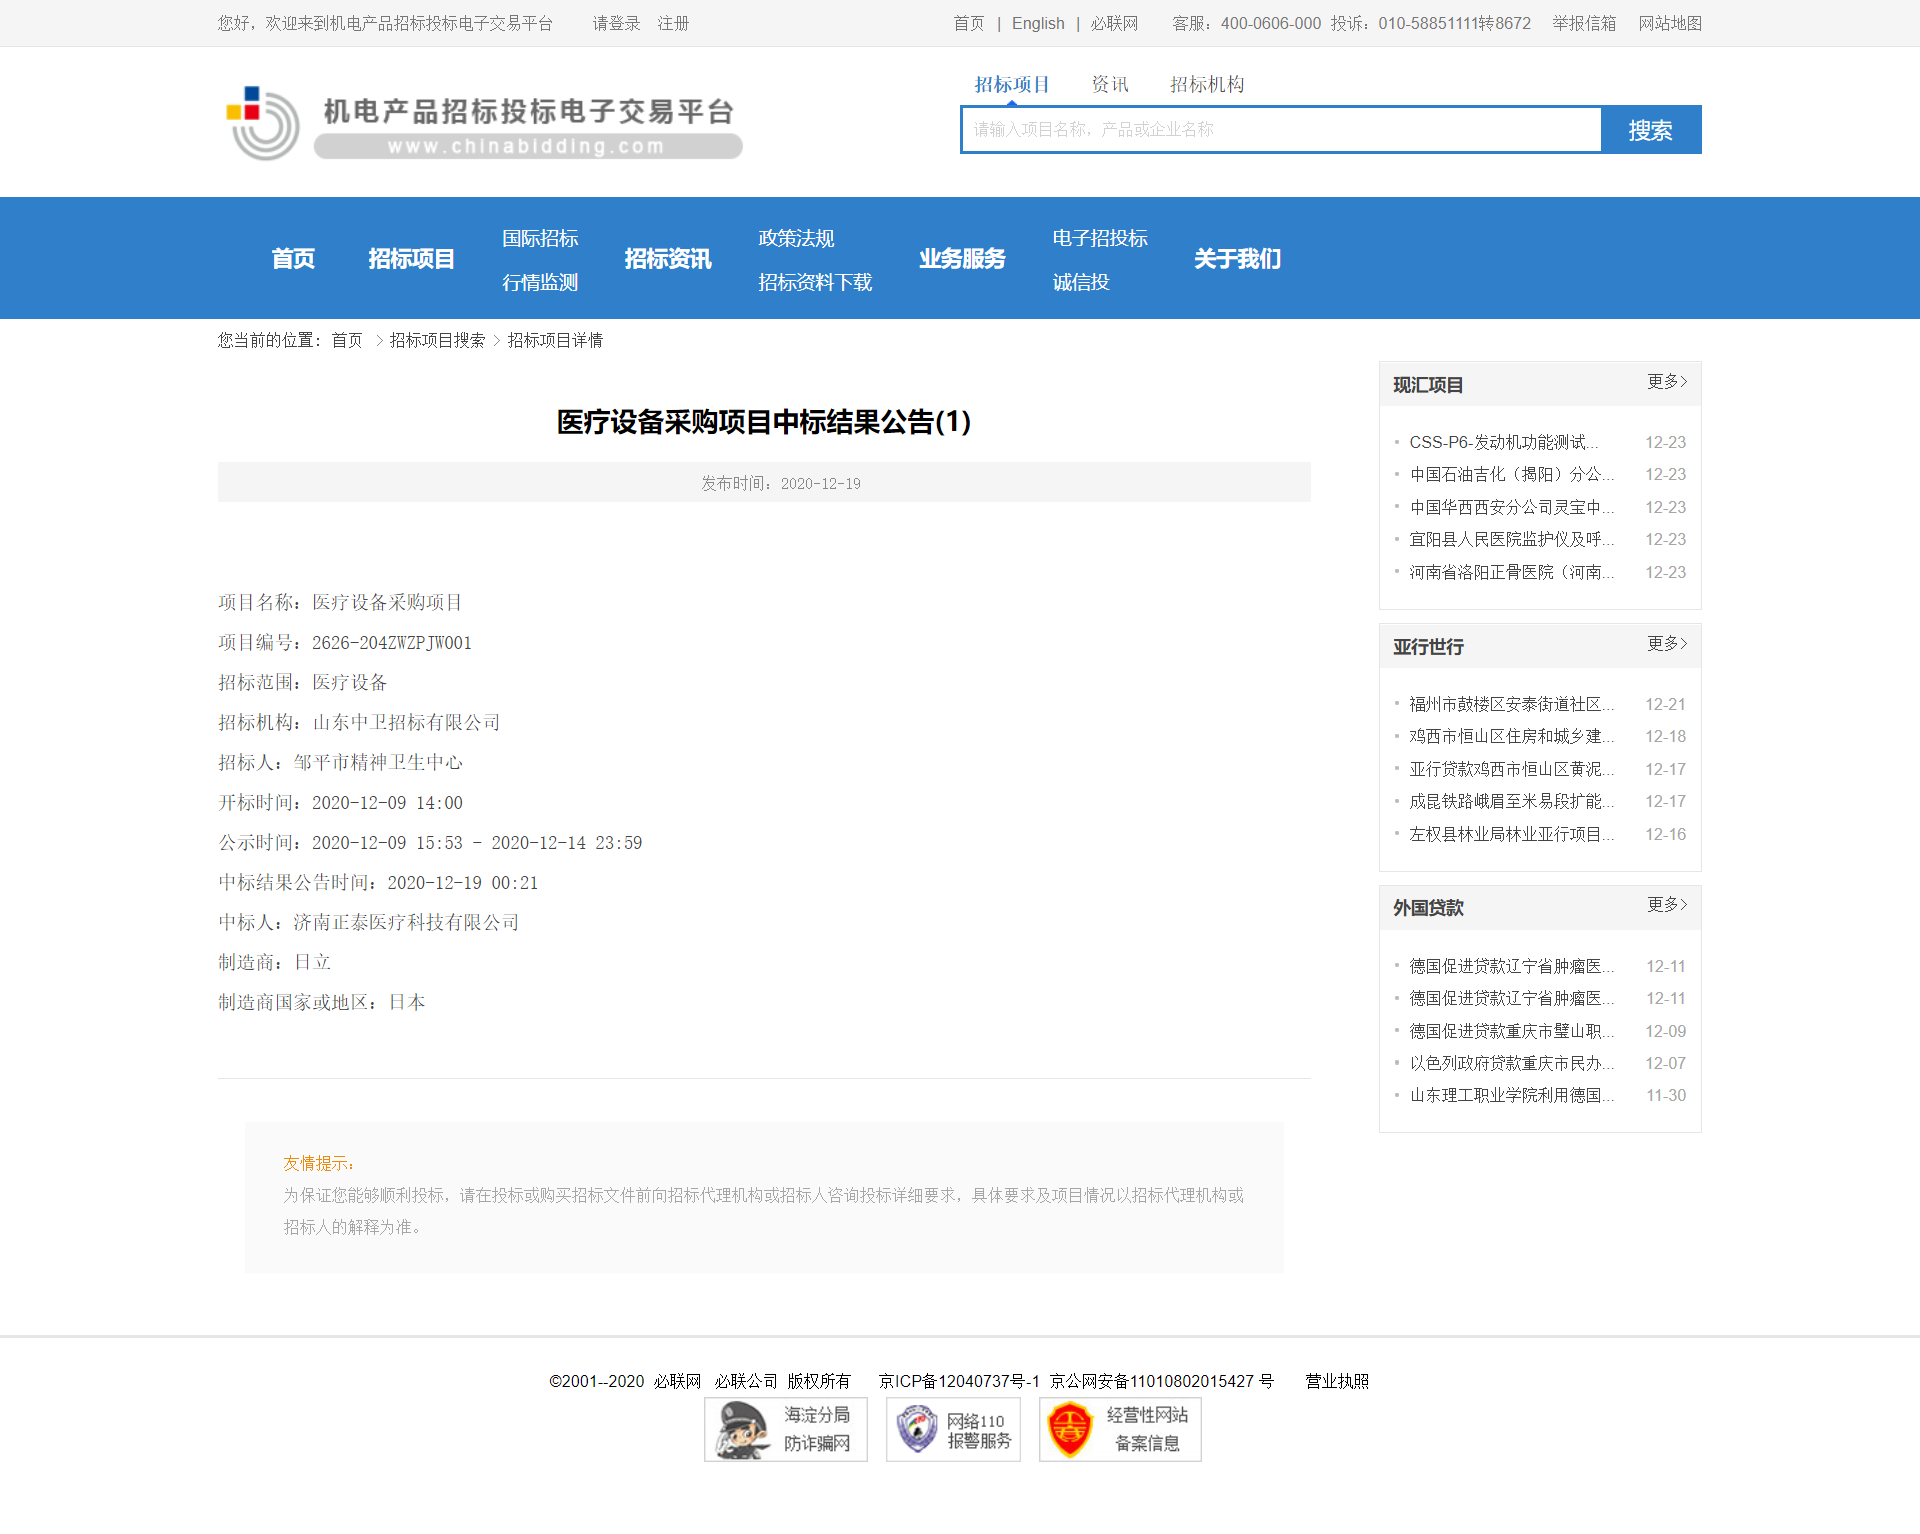The image size is (1920, 1534).
Task: Click the chinabidding platform logo
Action: [x=482, y=123]
